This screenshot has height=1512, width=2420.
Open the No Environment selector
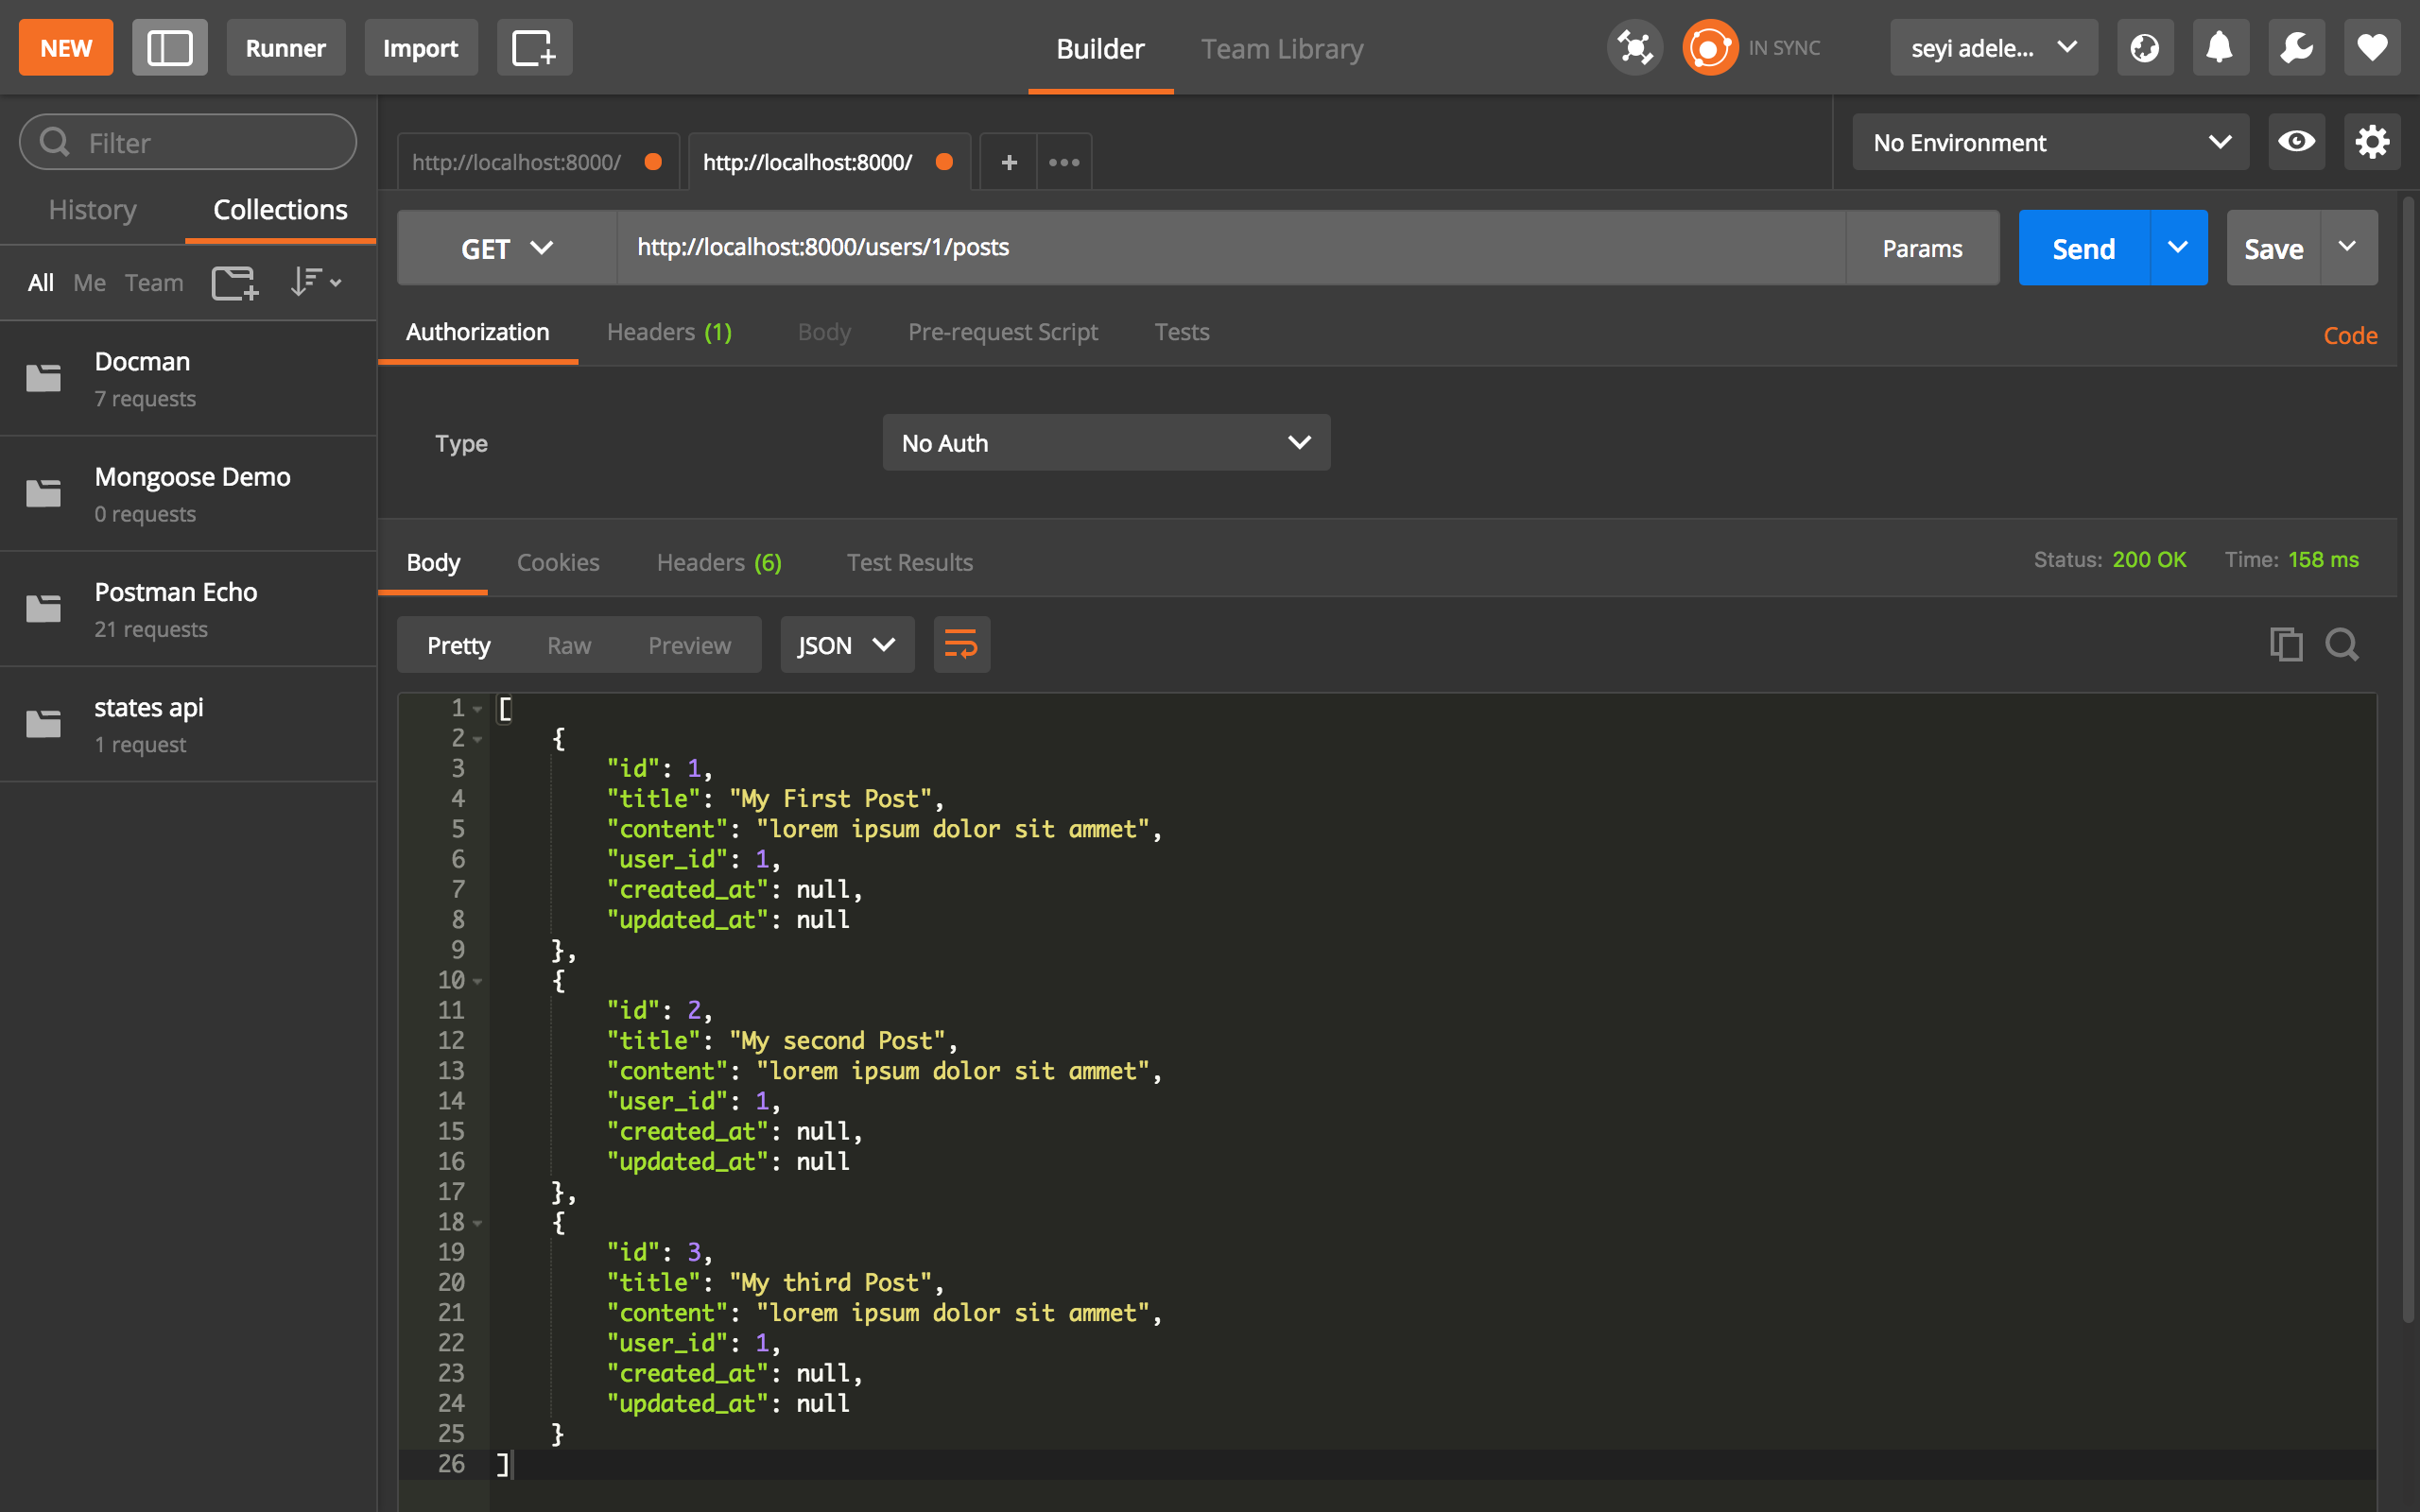pos(2050,142)
